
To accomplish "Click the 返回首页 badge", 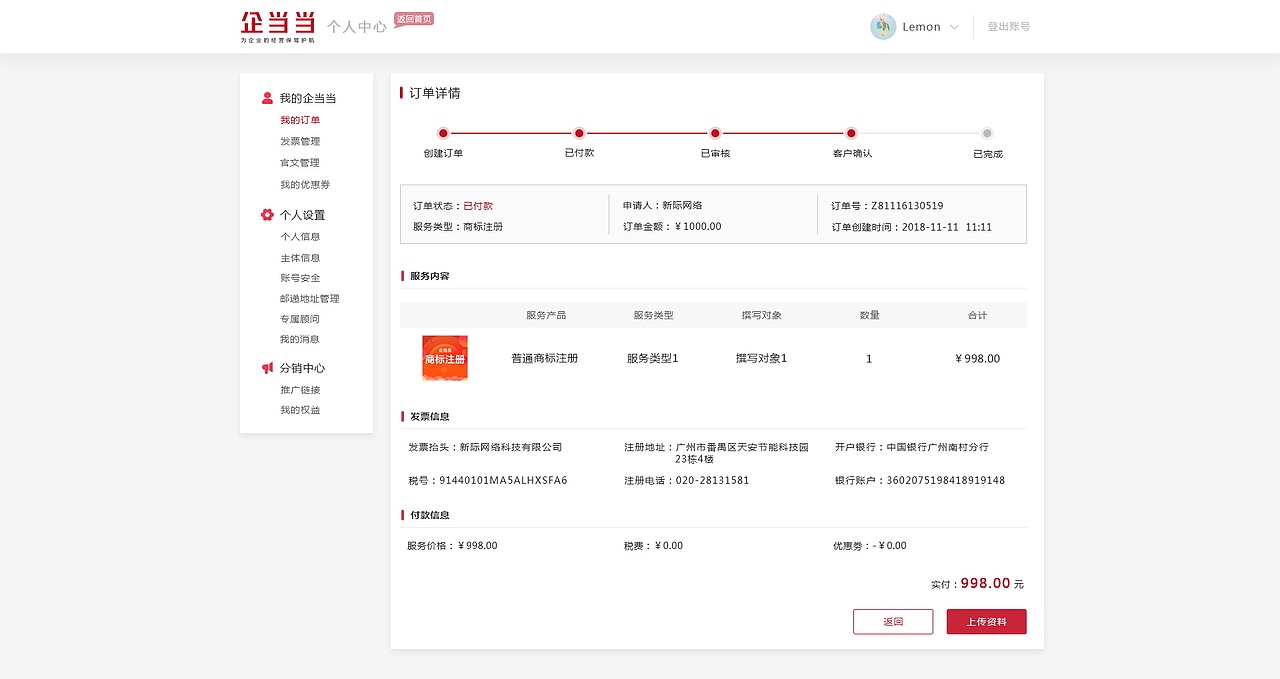I will pyautogui.click(x=414, y=19).
